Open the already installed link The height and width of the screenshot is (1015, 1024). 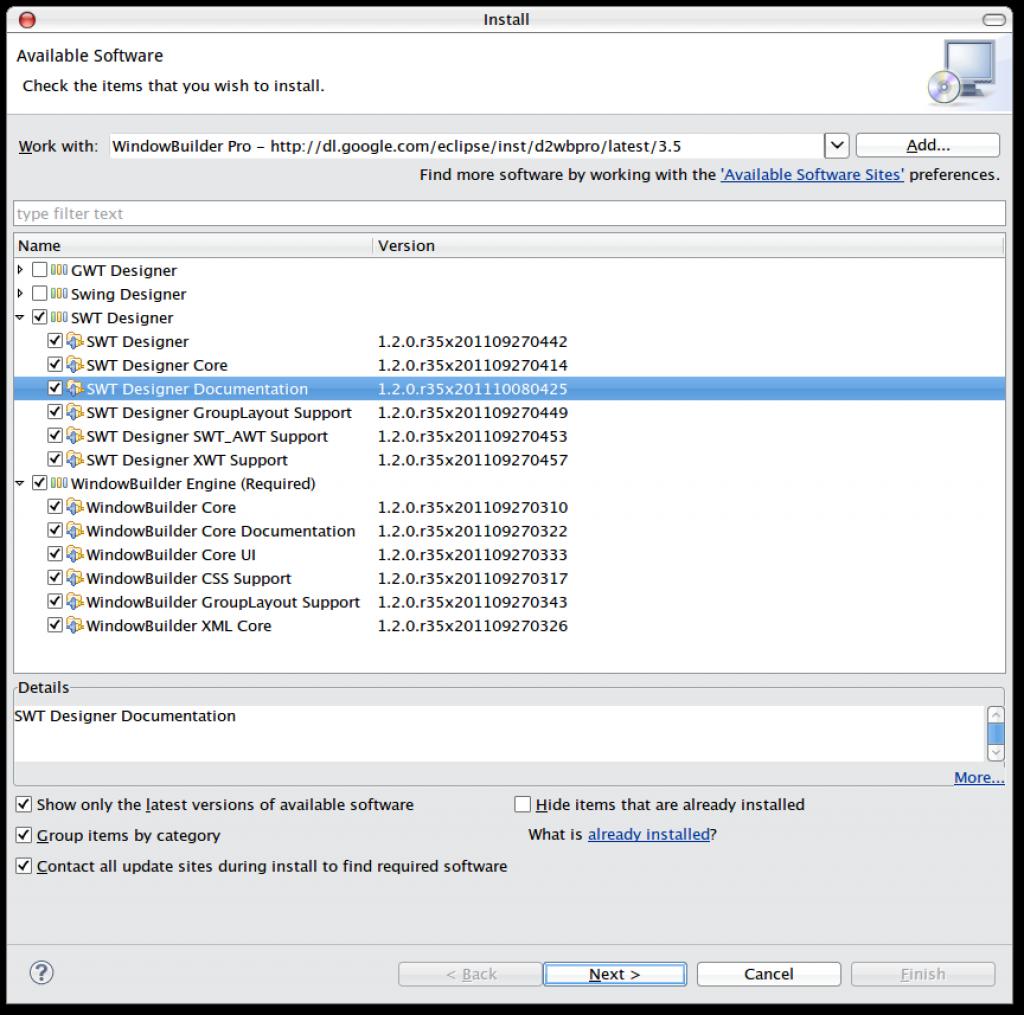point(648,834)
